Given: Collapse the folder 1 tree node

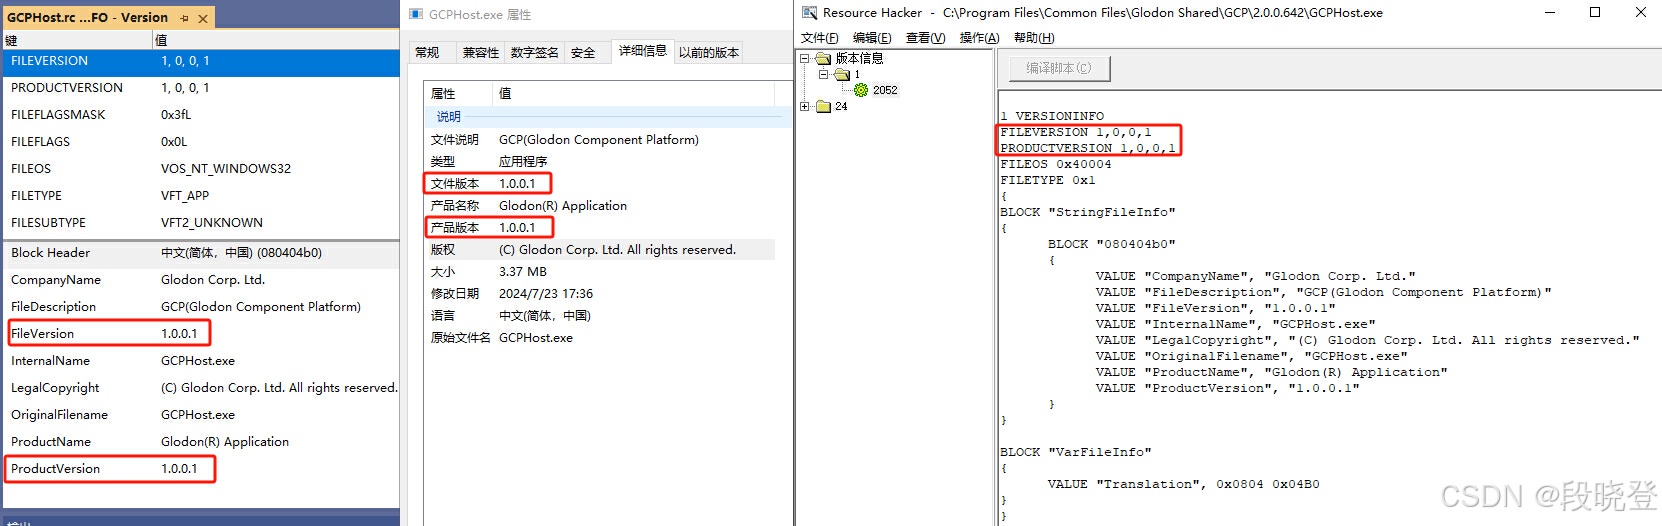Looking at the screenshot, I should 823,75.
